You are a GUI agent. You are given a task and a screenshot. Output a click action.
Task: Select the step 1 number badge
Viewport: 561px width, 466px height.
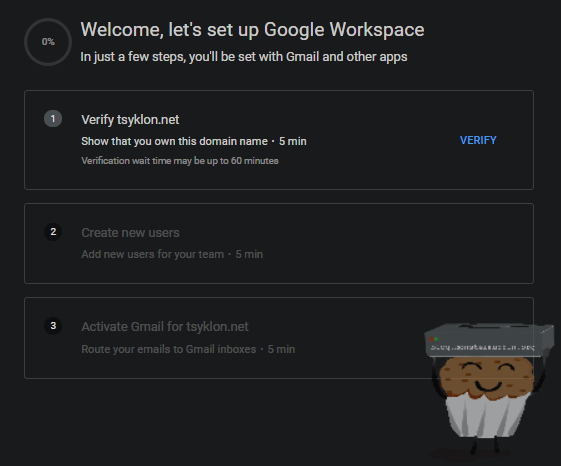click(x=53, y=118)
